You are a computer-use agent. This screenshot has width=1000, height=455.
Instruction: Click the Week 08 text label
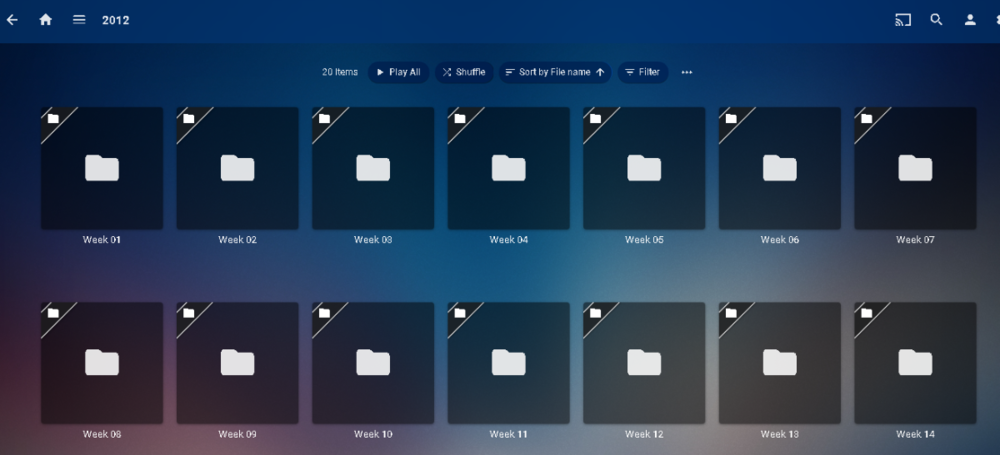[102, 435]
